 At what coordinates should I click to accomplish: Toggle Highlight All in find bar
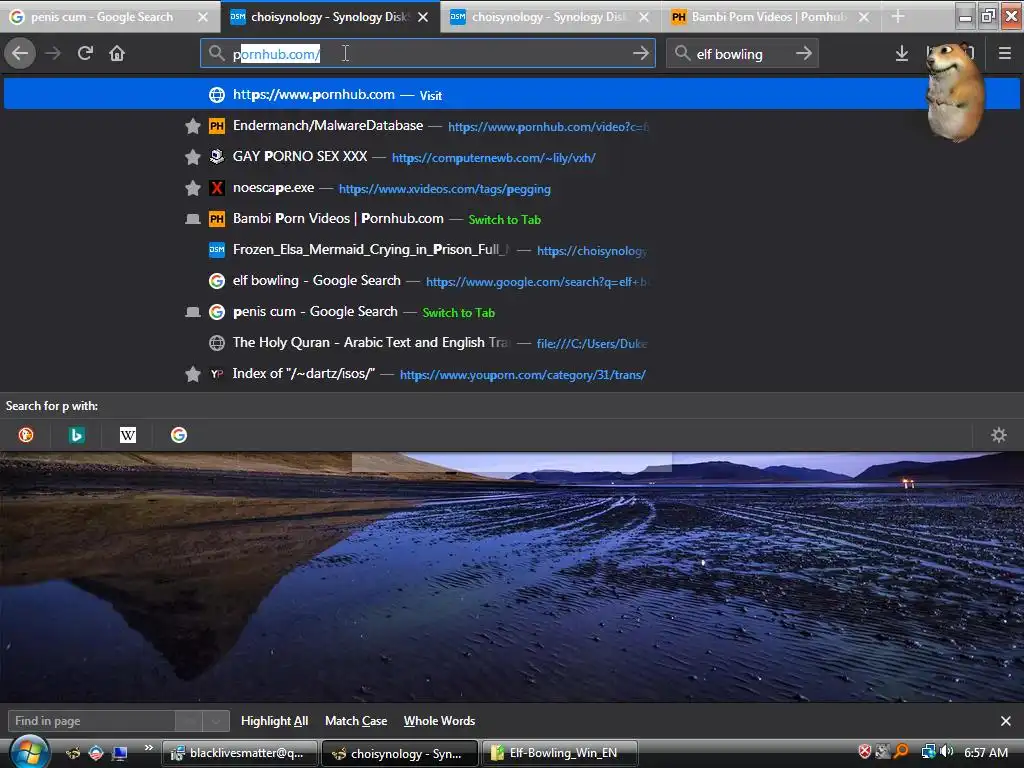[274, 721]
